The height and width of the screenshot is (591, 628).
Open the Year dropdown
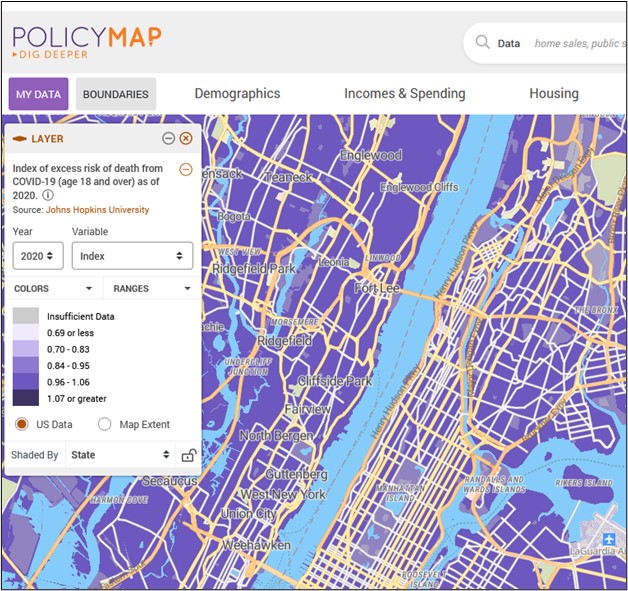coord(38,256)
